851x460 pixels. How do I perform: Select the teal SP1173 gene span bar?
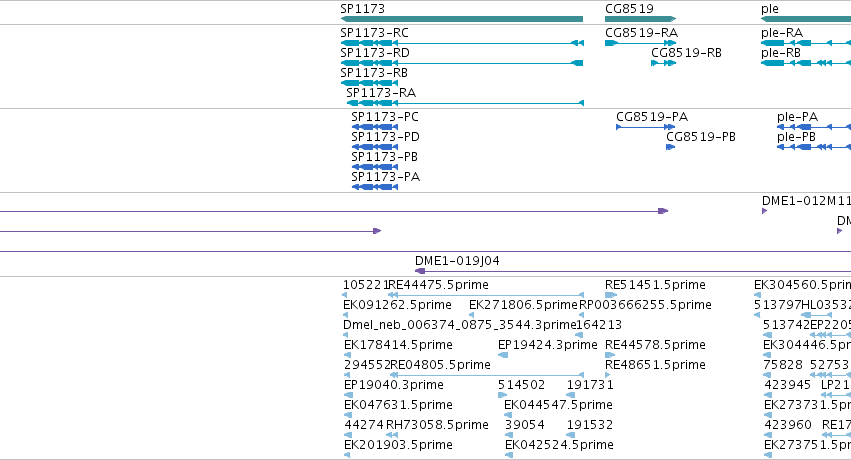[x=462, y=19]
